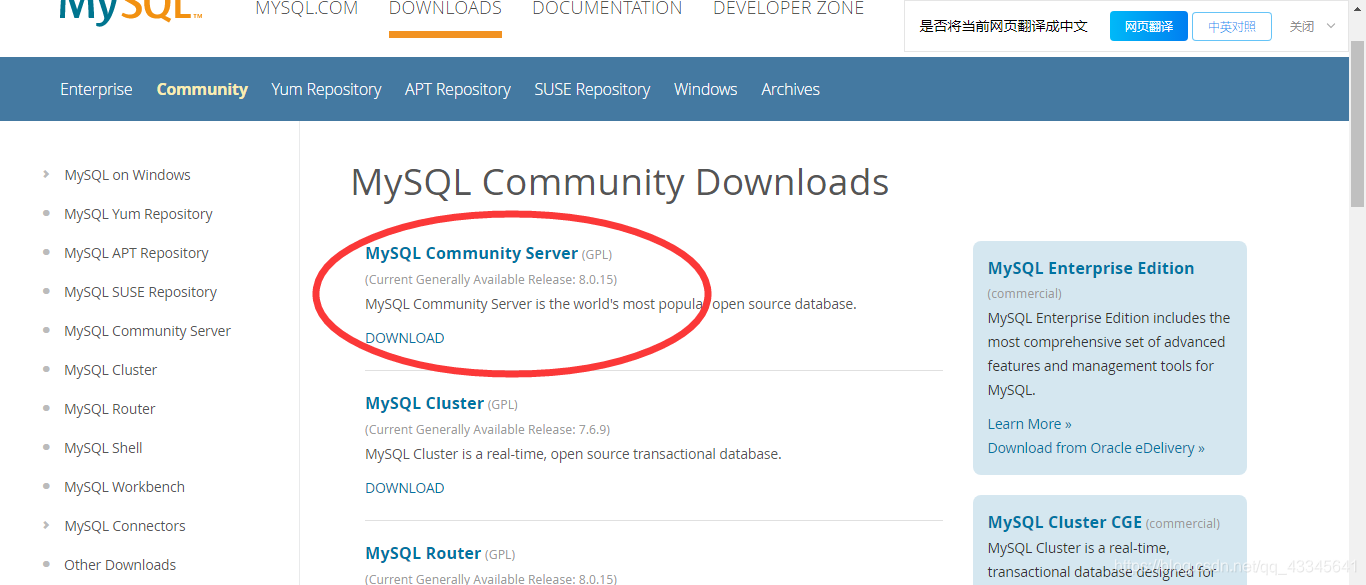Open MySQL Connectors sidebar link
Image resolution: width=1366 pixels, height=585 pixels.
pos(125,526)
